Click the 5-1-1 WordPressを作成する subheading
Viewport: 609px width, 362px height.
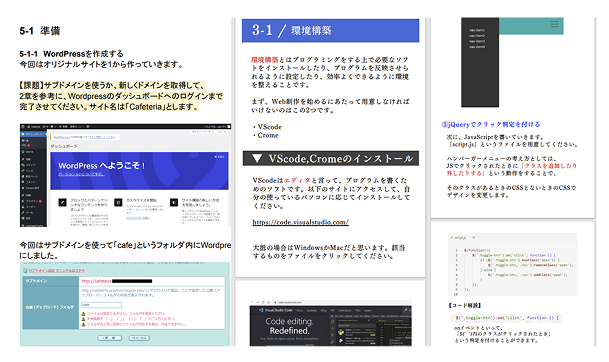[x=71, y=54]
